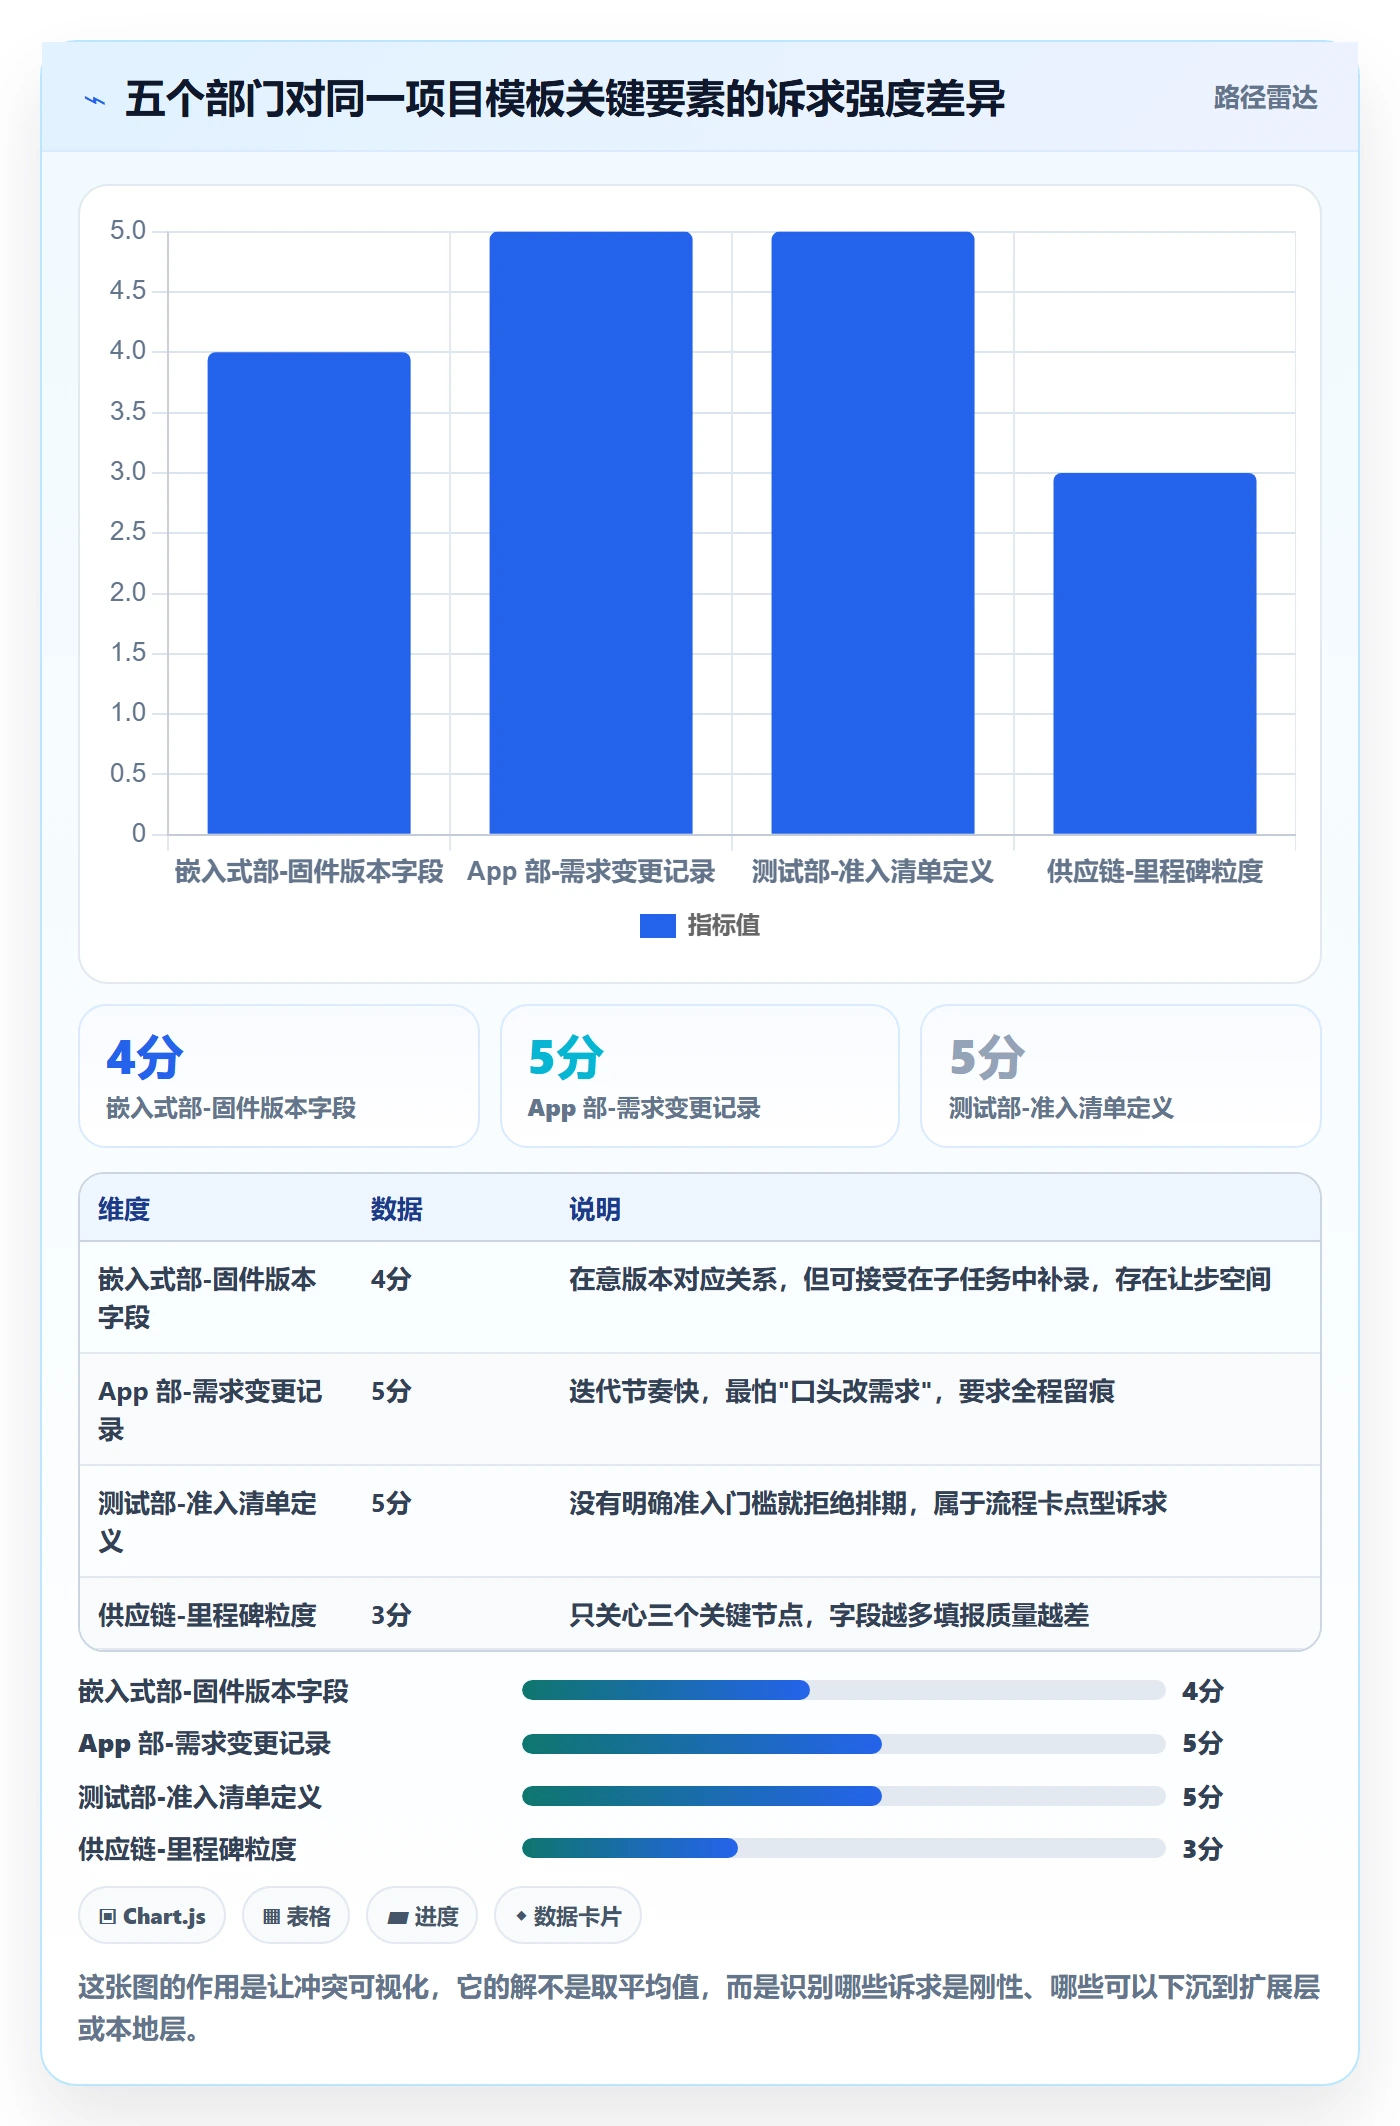Screen dimensions: 1400x2126
Task: Click the 数据卡片 tag chip
Action: (x=568, y=1916)
